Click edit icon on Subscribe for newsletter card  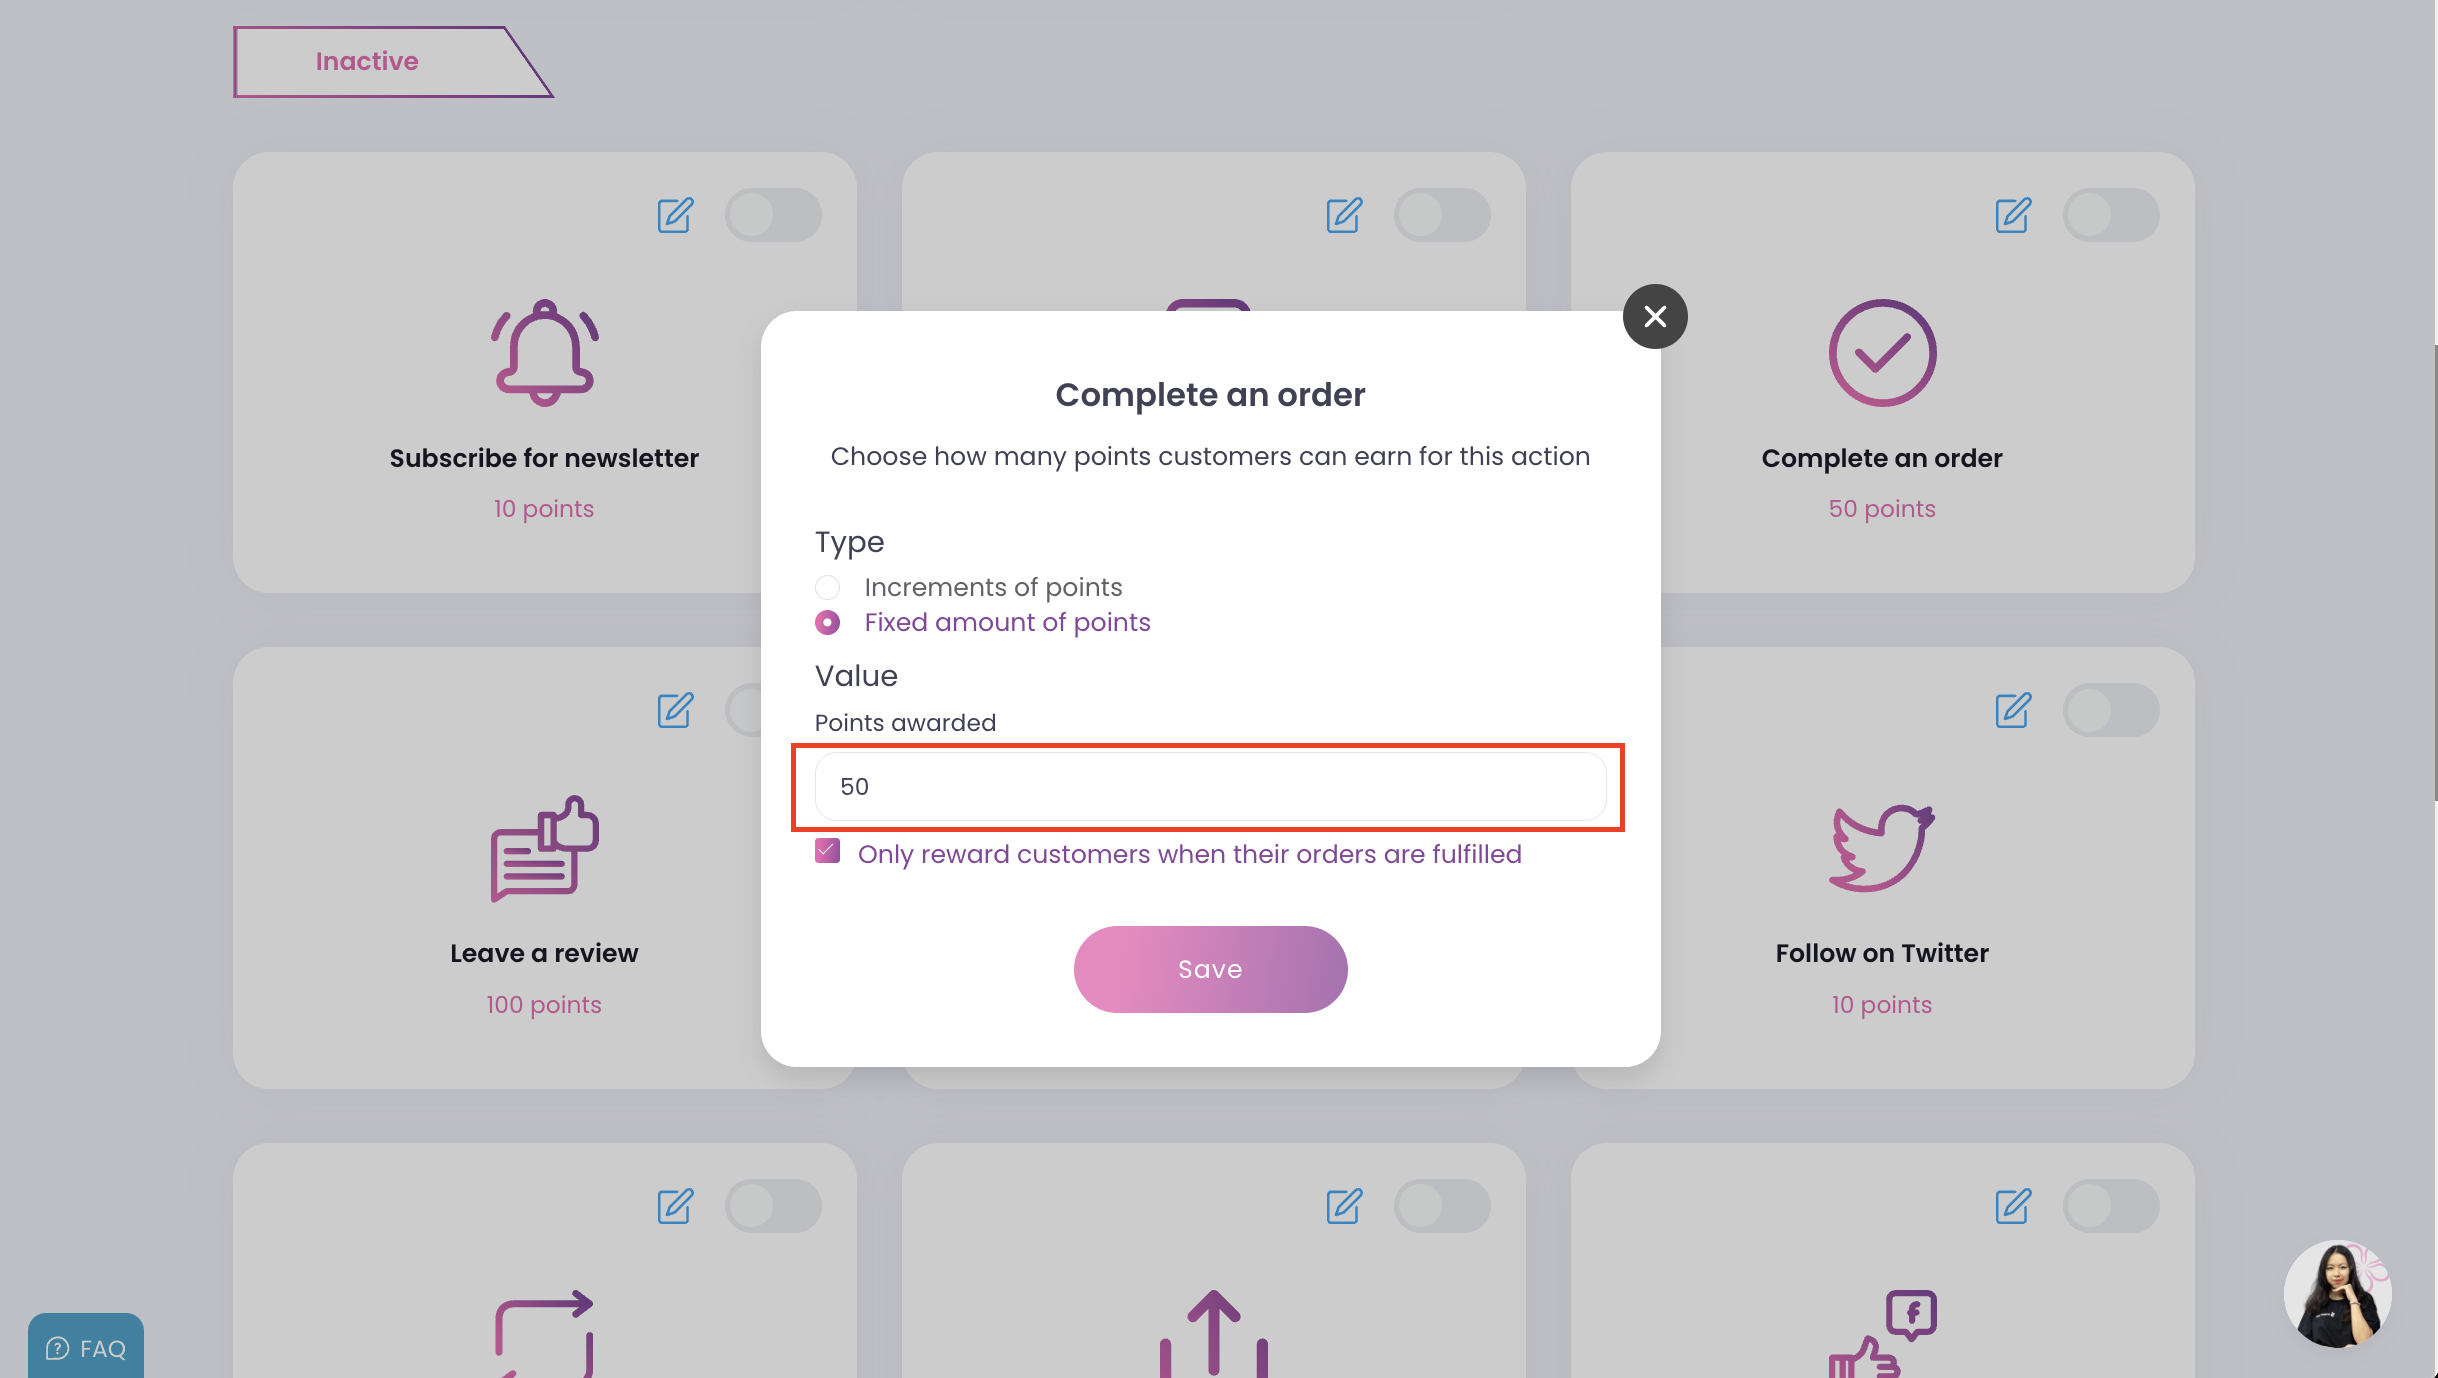(x=675, y=215)
